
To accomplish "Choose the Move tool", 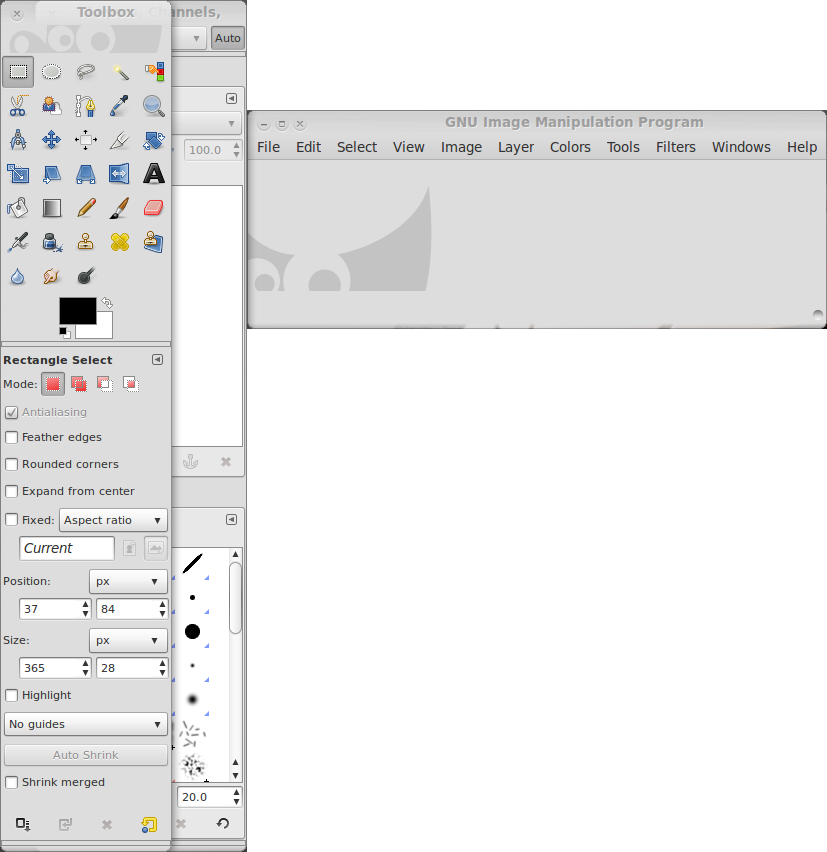I will 52,140.
